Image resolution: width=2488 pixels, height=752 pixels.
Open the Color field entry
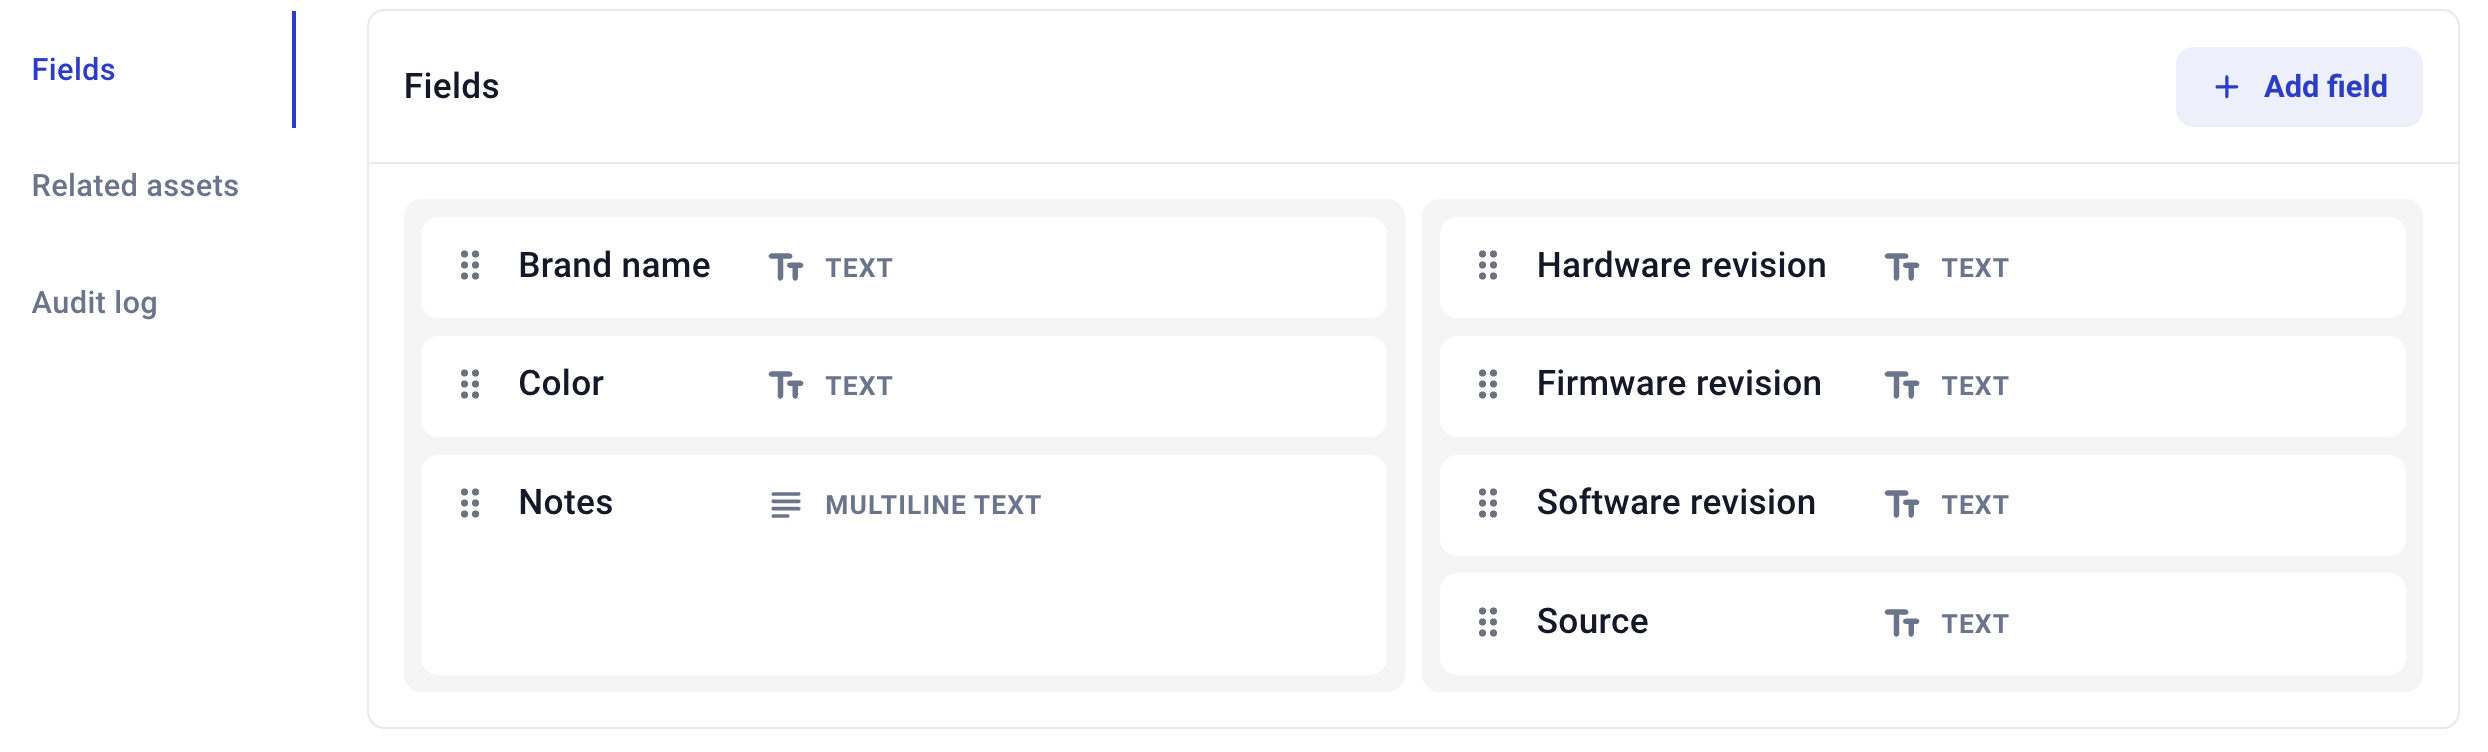coord(561,384)
